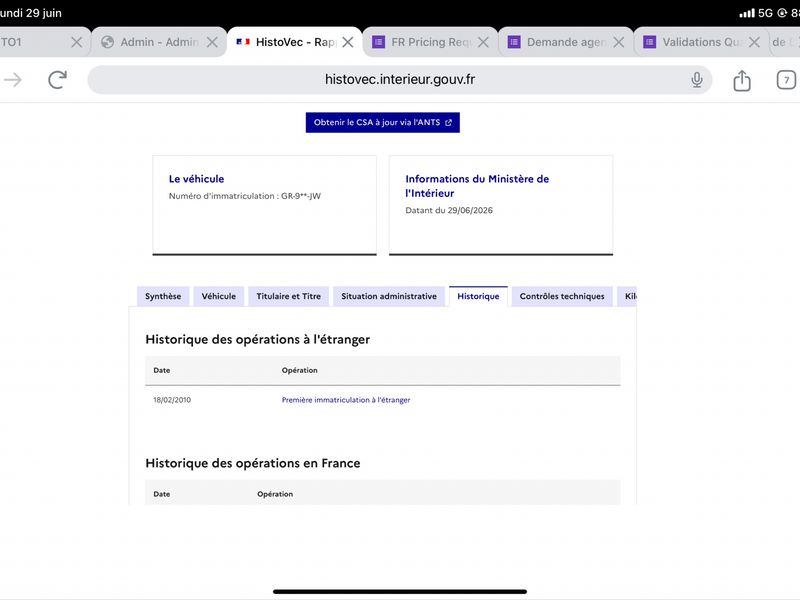Viewport: 800px width, 600px height.
Task: Open the Situation administrative tab
Action: [389, 296]
